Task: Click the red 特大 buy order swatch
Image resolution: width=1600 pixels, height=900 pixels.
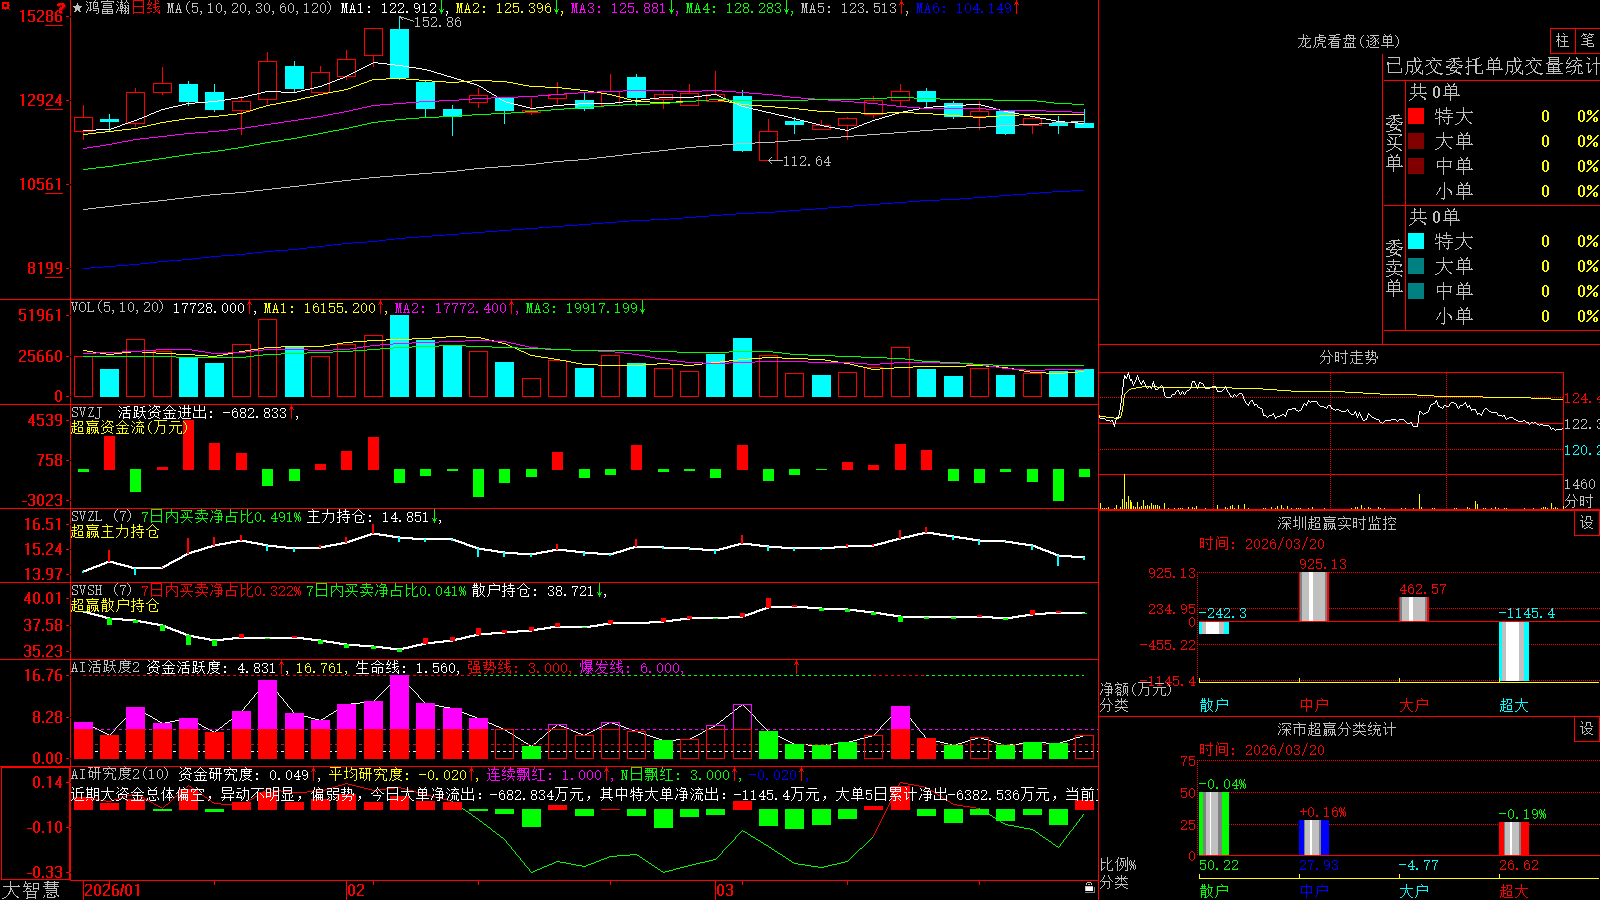Action: pos(1416,116)
